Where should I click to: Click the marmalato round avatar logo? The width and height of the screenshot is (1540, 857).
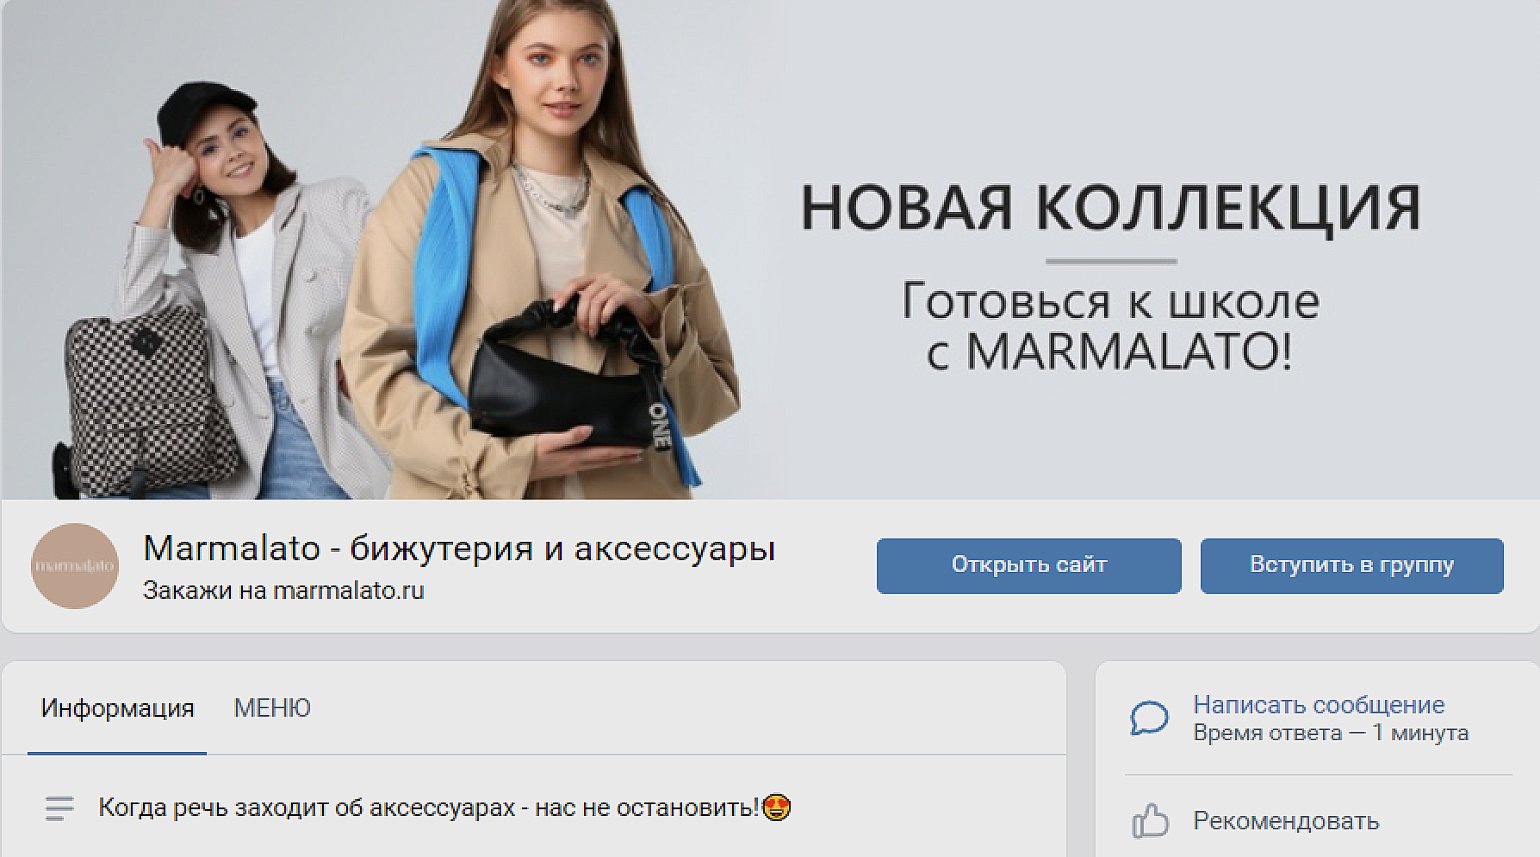(75, 566)
